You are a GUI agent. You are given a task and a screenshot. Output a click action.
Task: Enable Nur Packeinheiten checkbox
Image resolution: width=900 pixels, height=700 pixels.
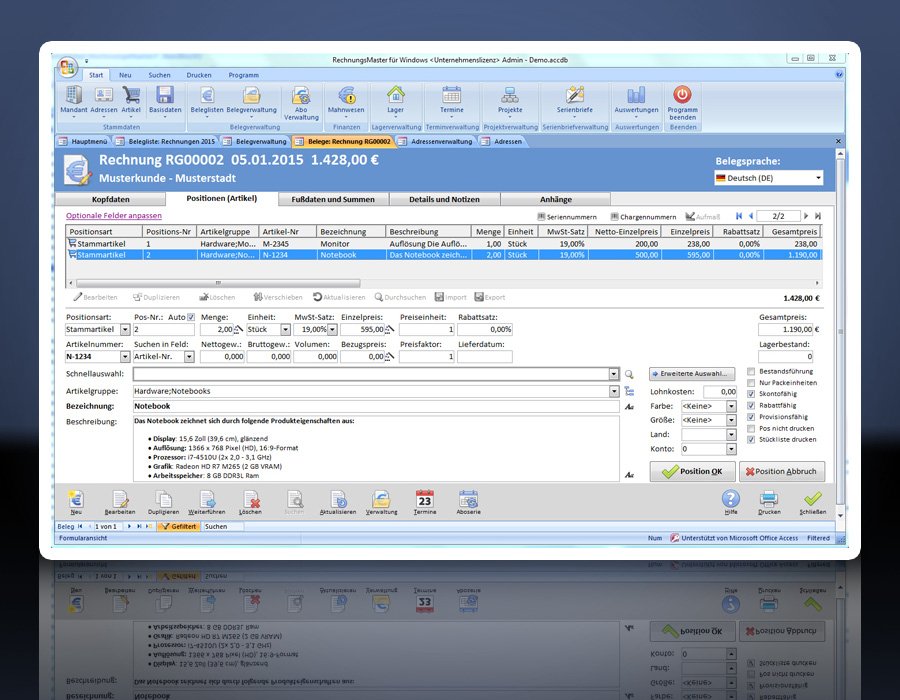[x=751, y=383]
